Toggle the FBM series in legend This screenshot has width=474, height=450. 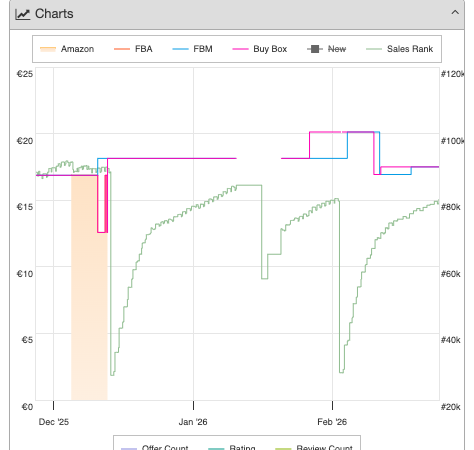(192, 49)
